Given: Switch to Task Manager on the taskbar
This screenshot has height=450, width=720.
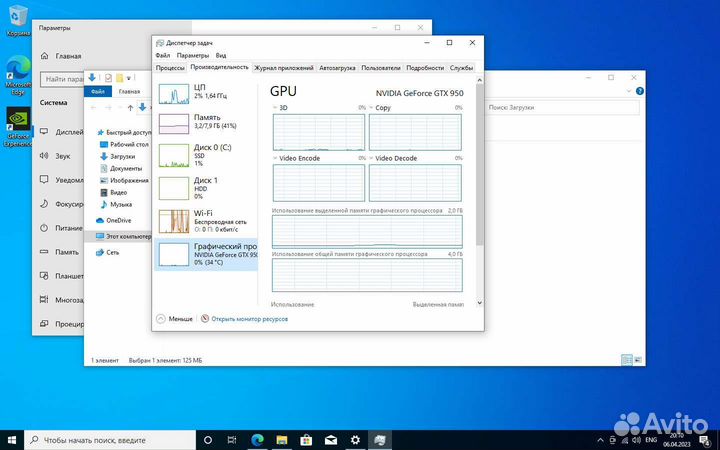Looking at the screenshot, I should pyautogui.click(x=380, y=440).
